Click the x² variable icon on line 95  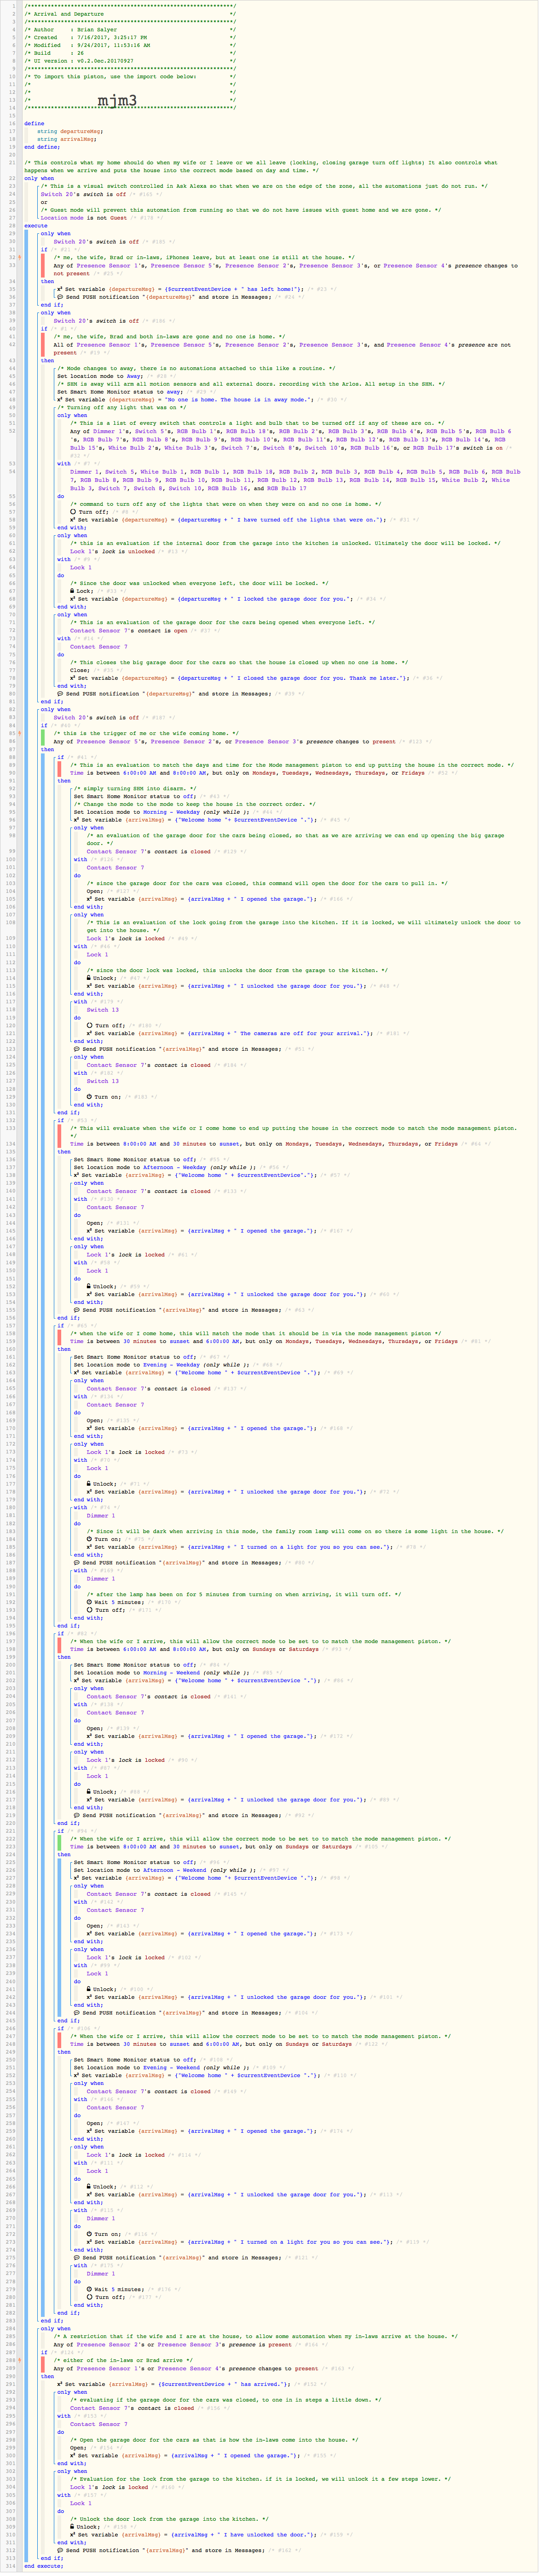coord(76,820)
